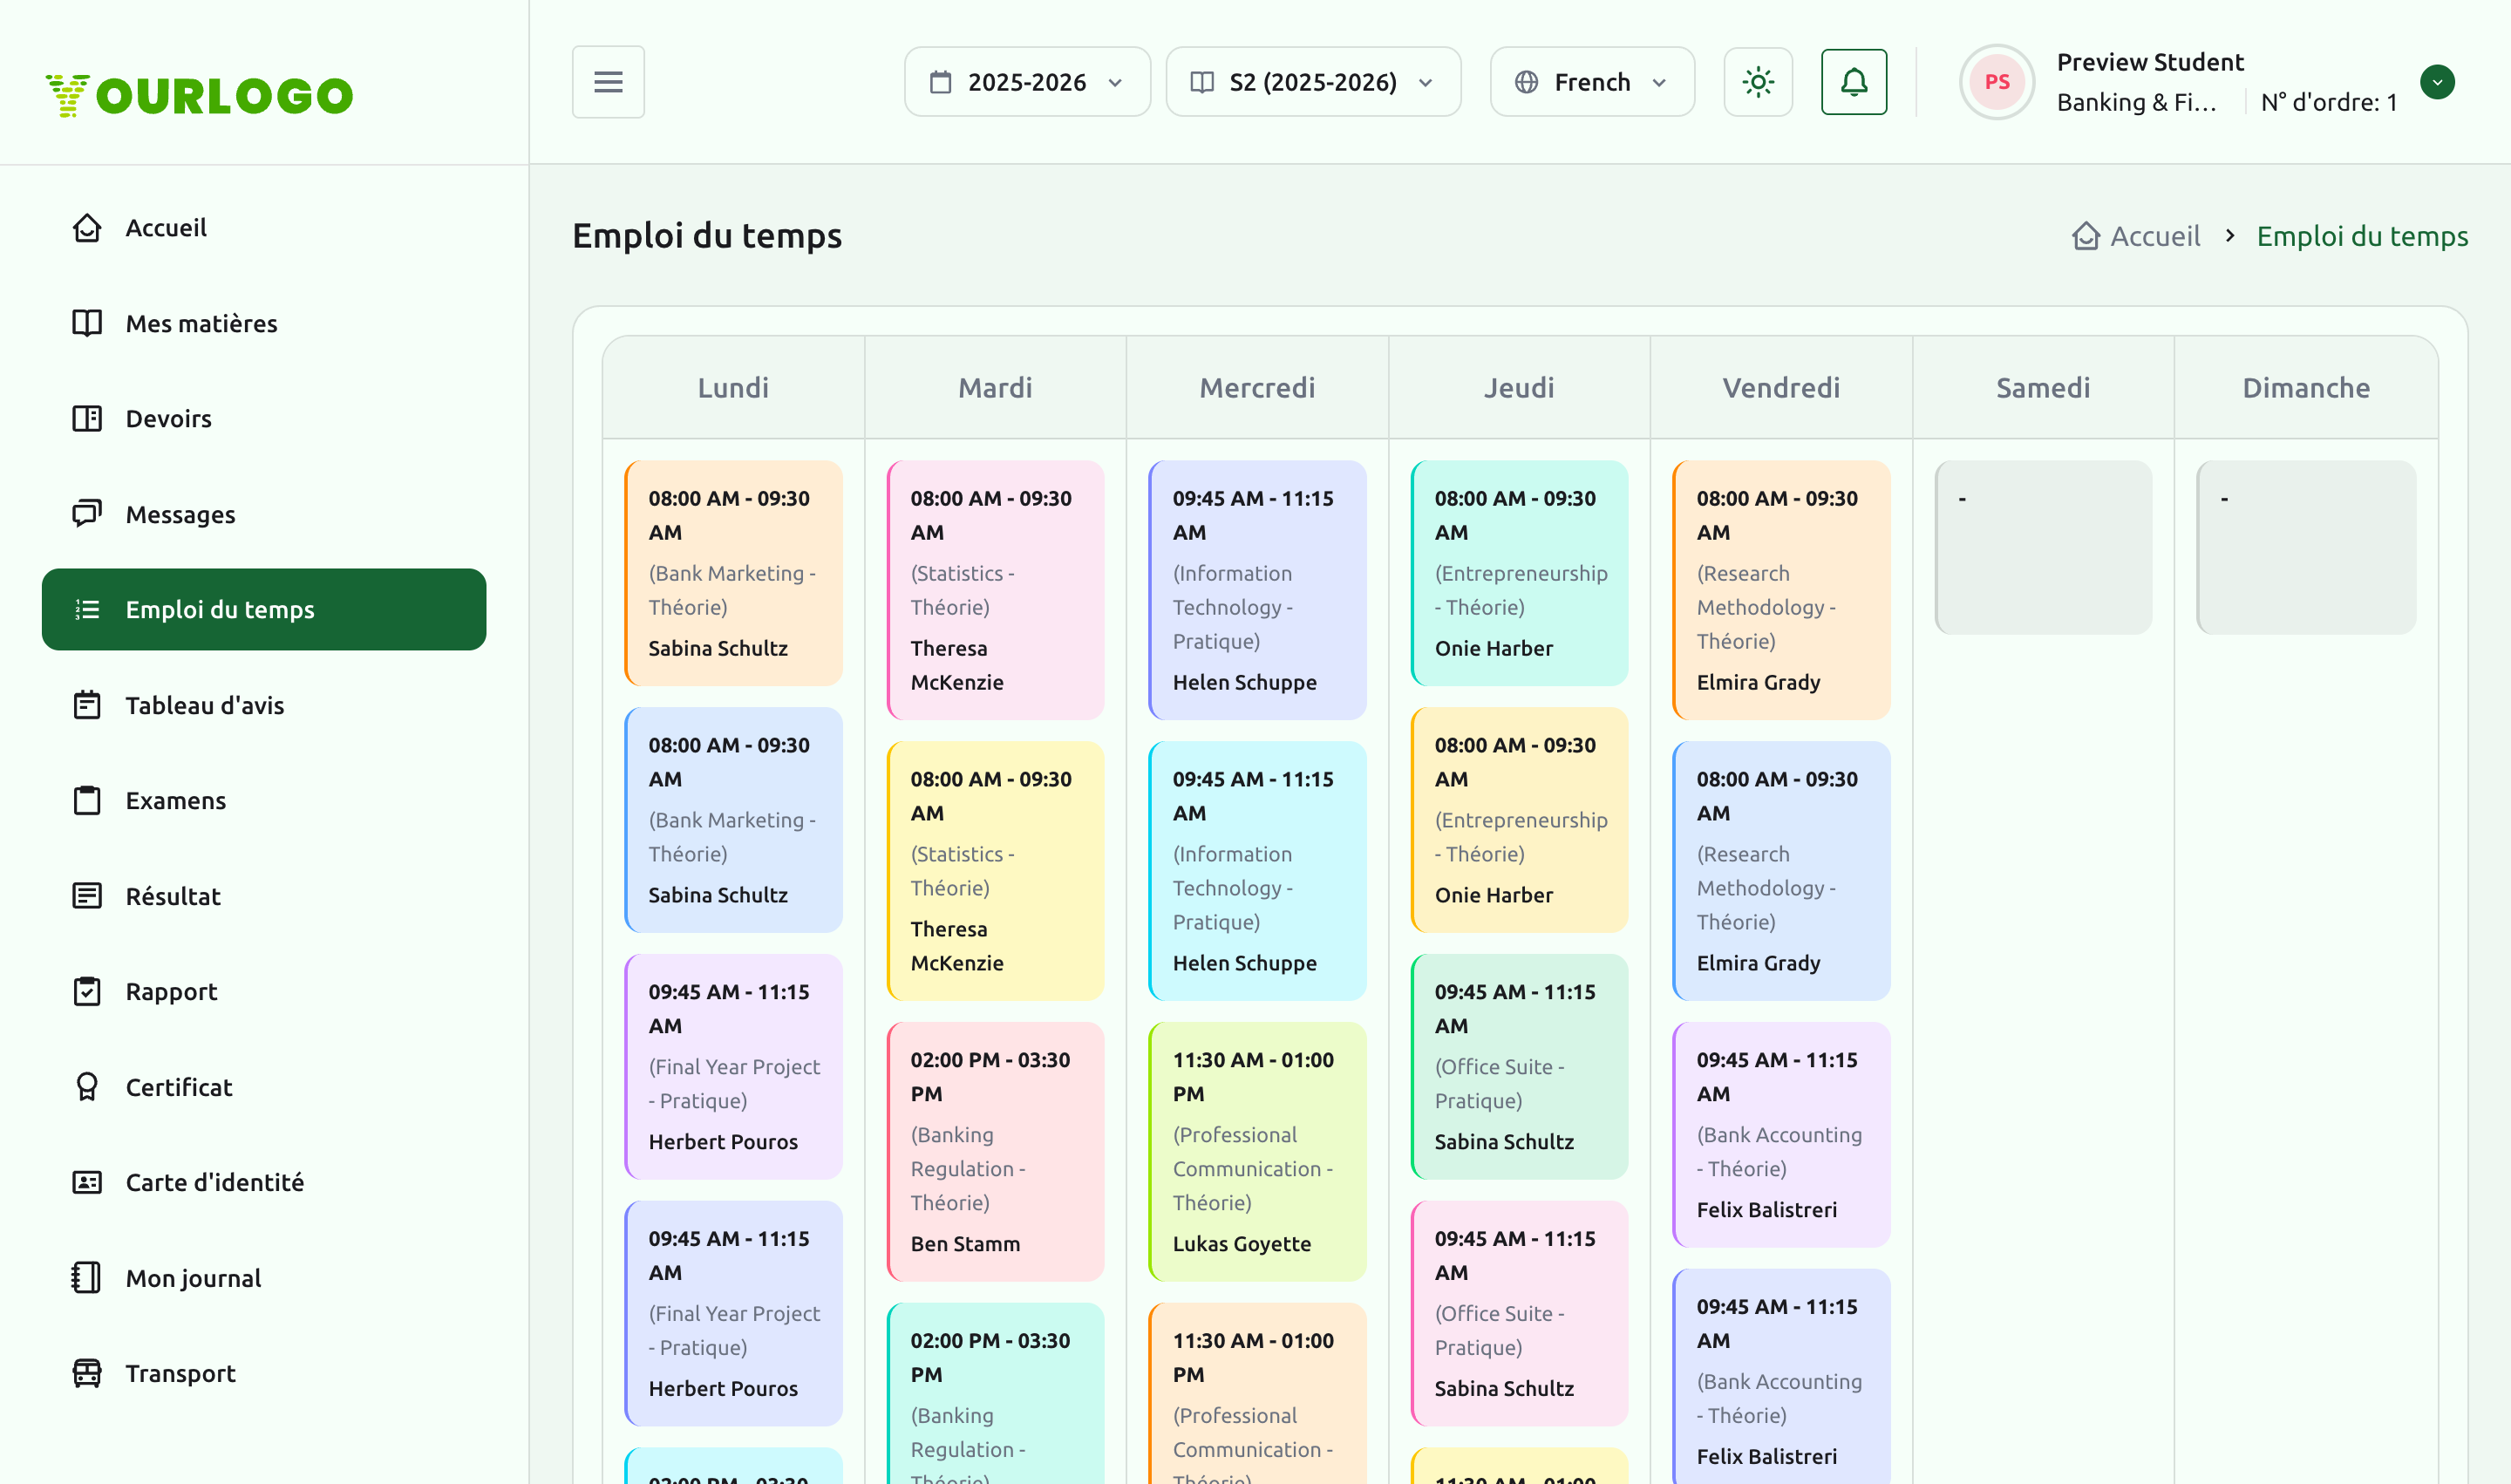Click the teal Entrepreneurship card on Jeudi
Viewport: 2511px width, 1484px height.
pyautogui.click(x=1519, y=573)
